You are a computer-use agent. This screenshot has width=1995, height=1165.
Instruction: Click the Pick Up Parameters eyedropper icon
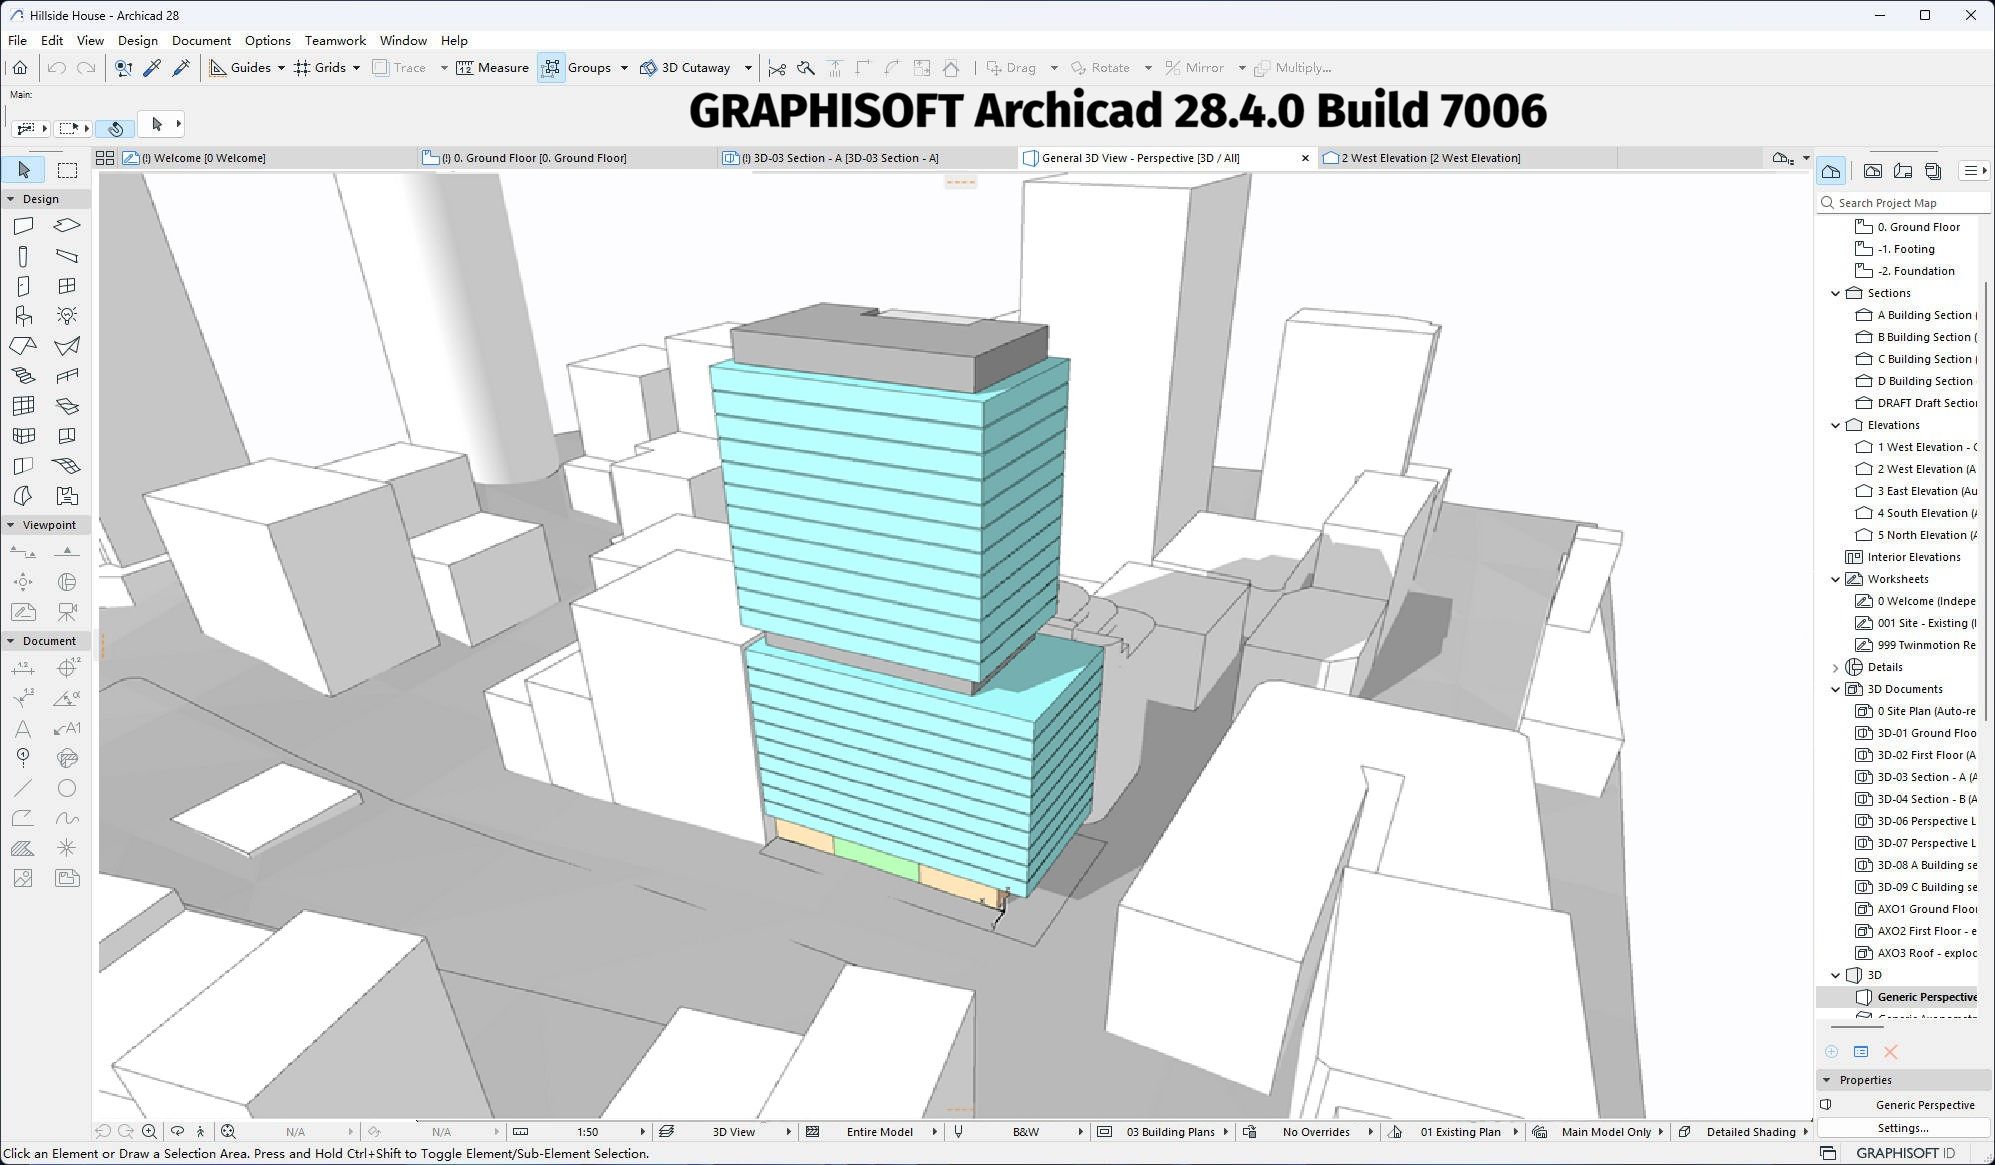[152, 68]
